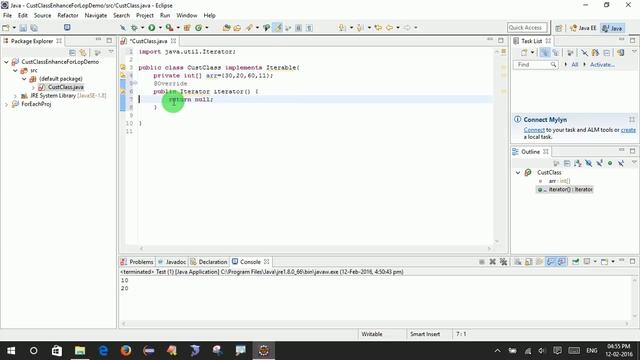The height and width of the screenshot is (360, 640).
Task: Click the External Tools run icon
Action: coord(169,28)
